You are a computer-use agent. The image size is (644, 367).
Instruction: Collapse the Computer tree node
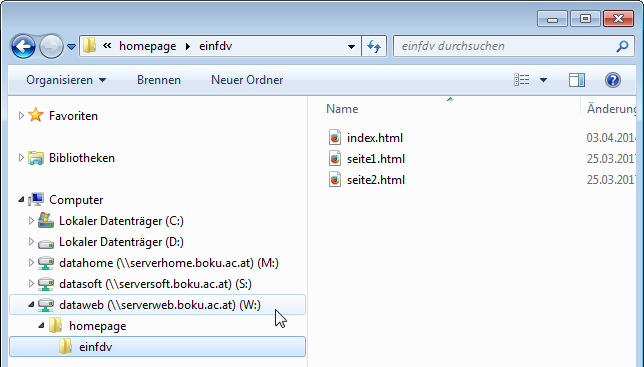21,200
